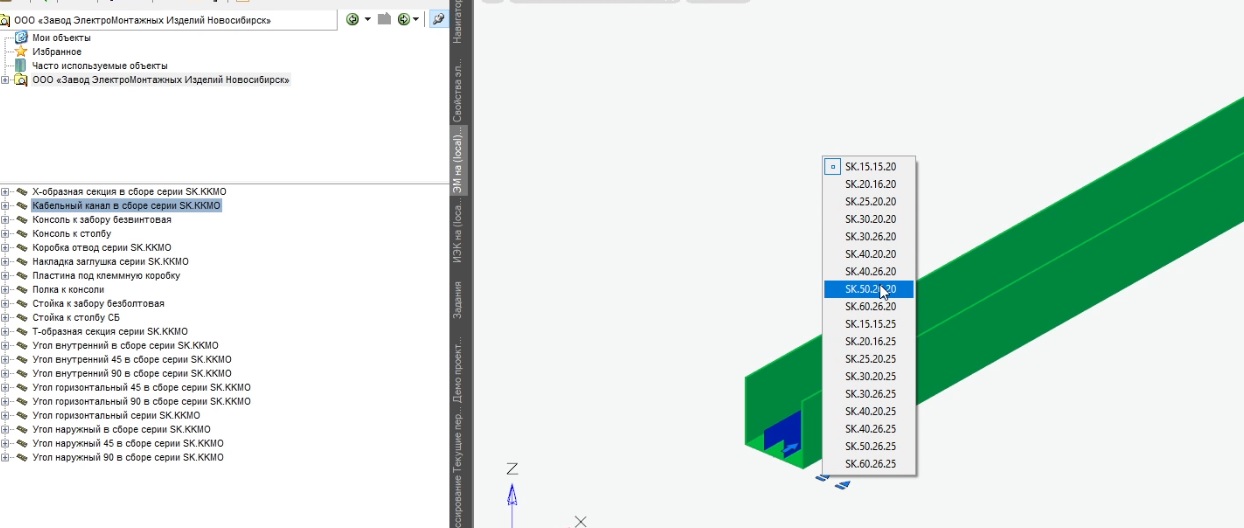Expand the ООО «Завод ЭлектроМонтажных Изделий Новосибирск» node
The height and width of the screenshot is (528, 1244).
click(5, 80)
